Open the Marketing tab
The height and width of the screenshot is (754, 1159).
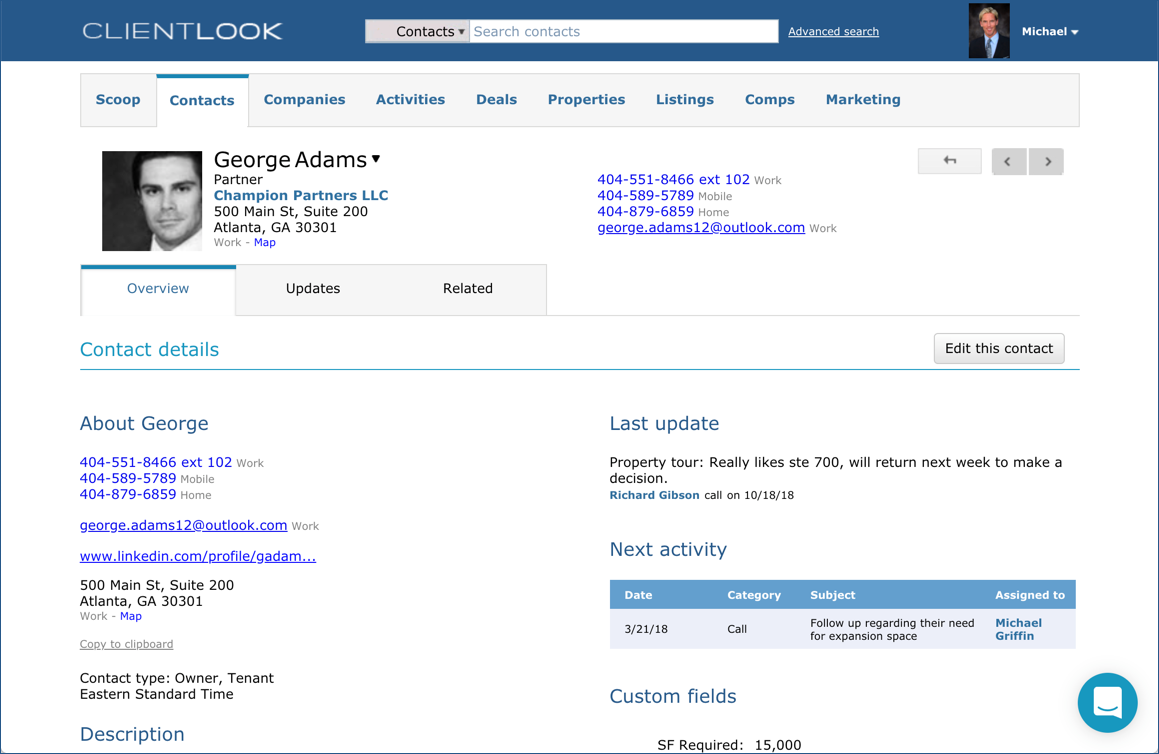click(863, 100)
